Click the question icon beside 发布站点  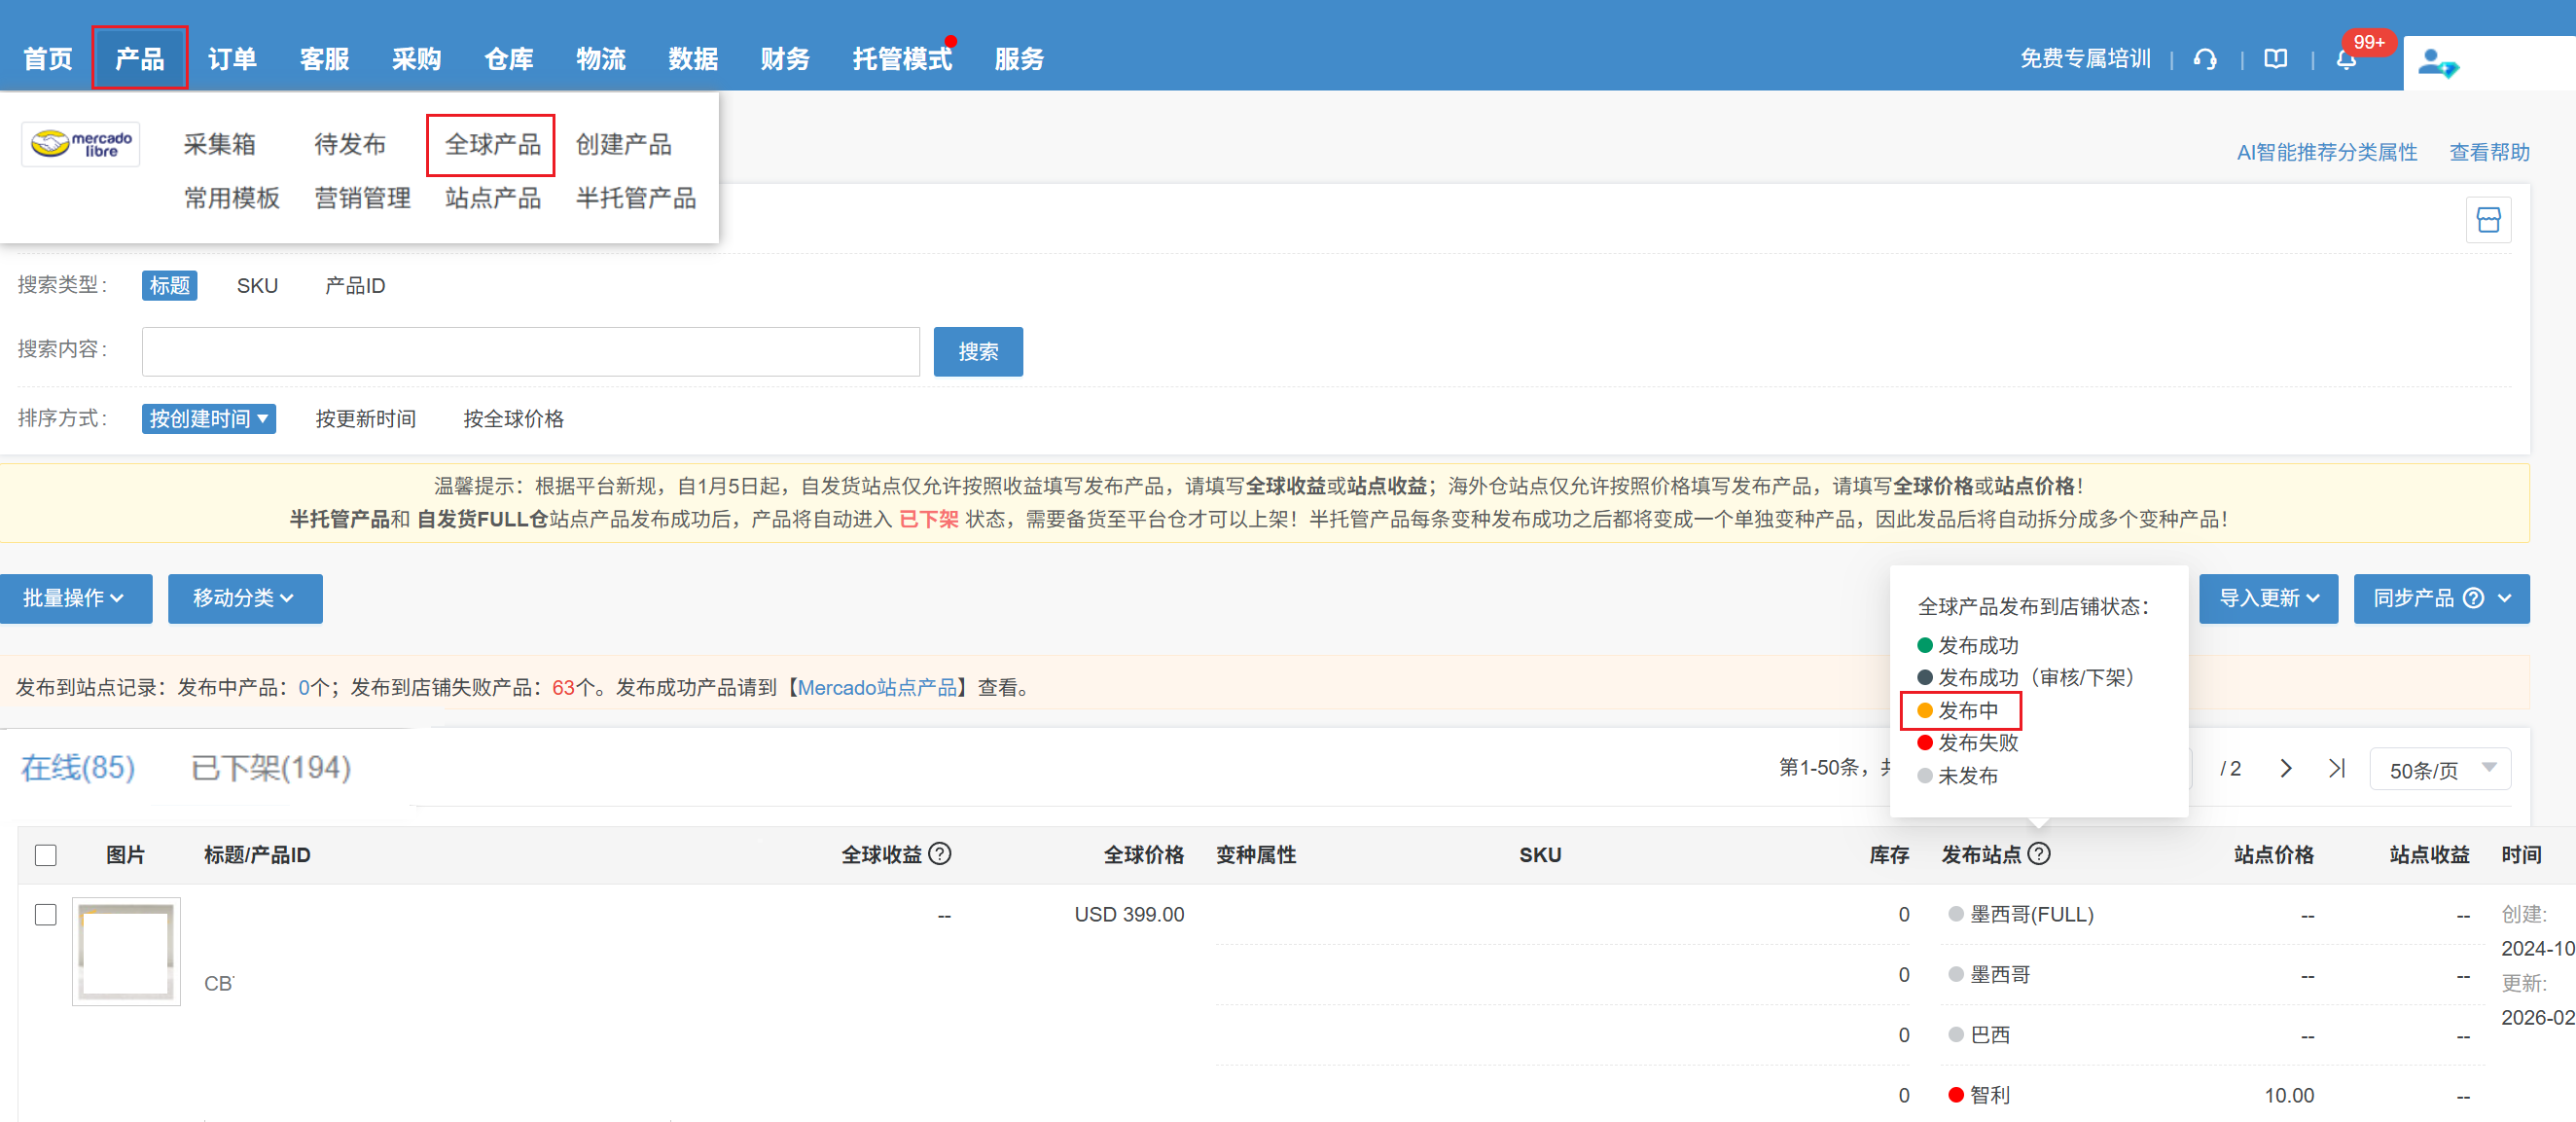point(2039,854)
